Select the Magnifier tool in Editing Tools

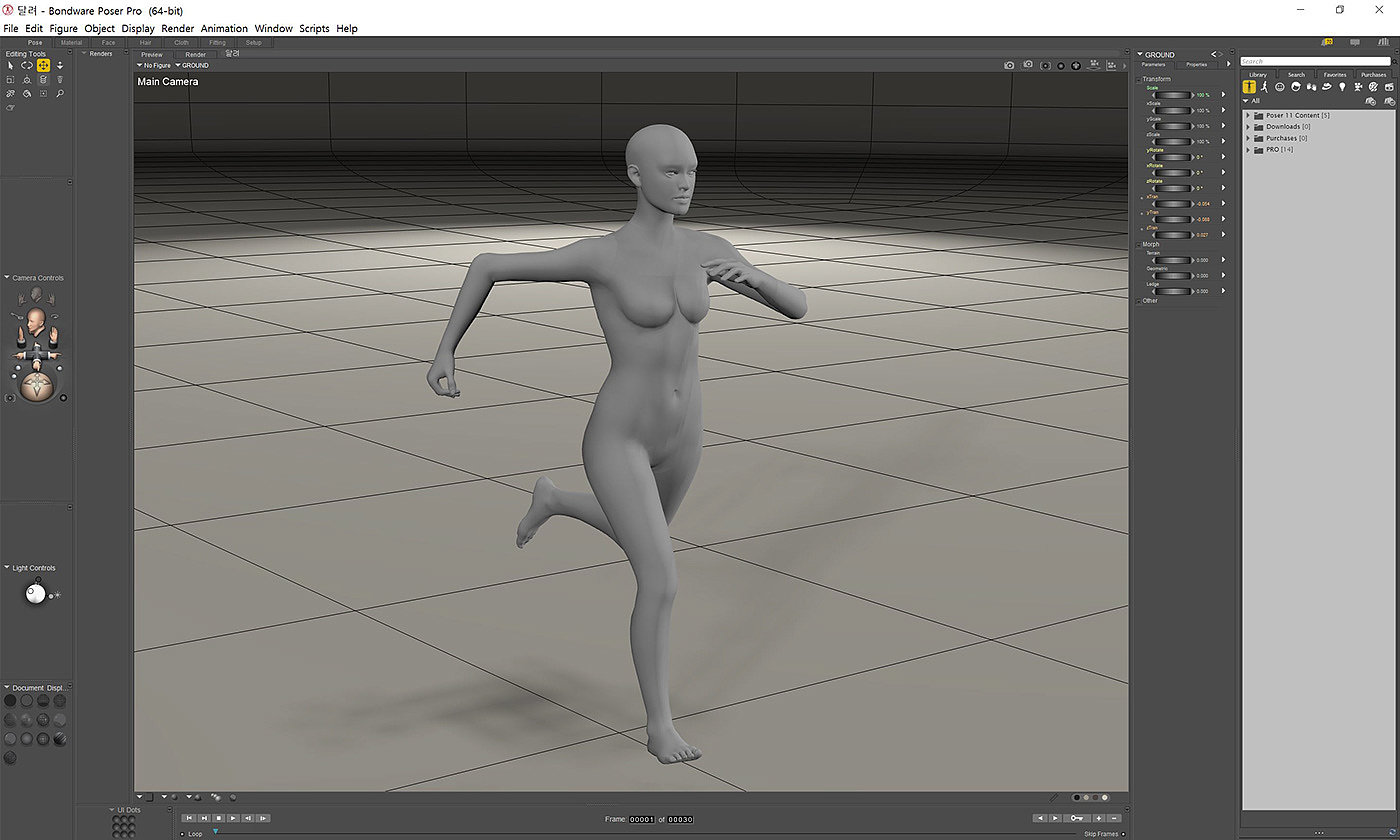60,93
